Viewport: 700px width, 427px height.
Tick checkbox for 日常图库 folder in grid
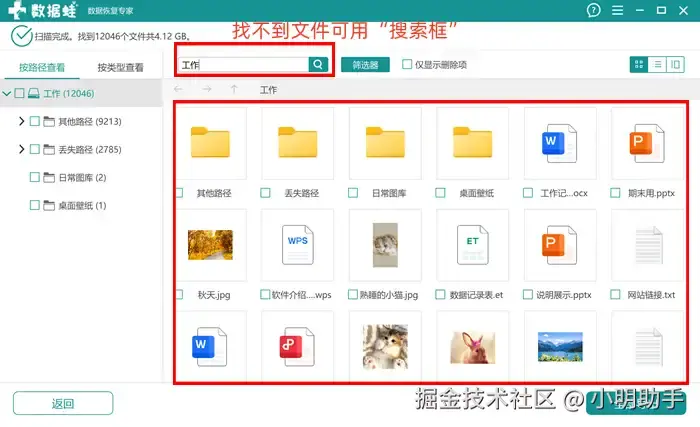[x=353, y=193]
